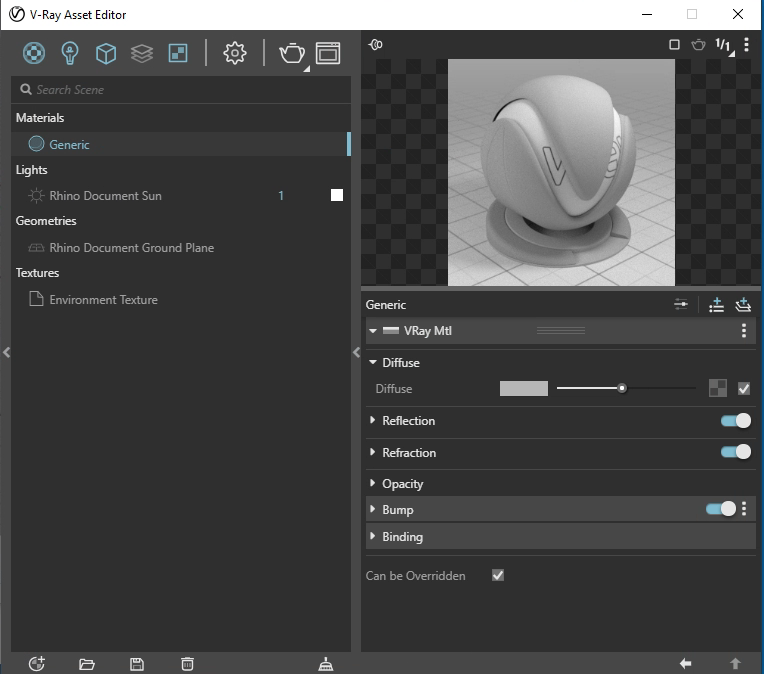Click the material preview render thumbnail
Screen dimensions: 764x674
coord(561,173)
